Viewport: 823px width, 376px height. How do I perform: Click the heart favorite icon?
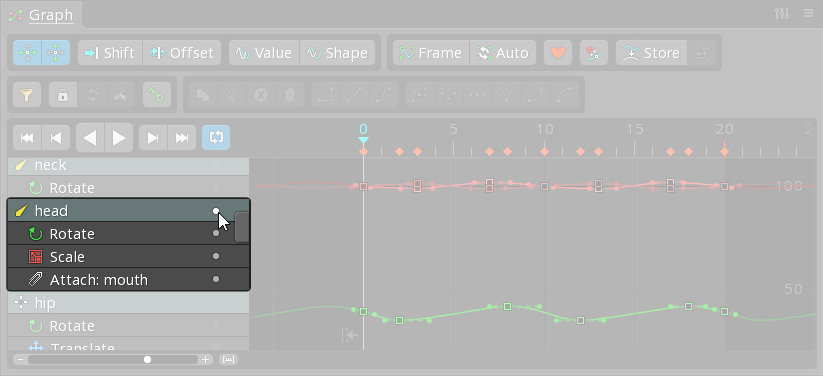(x=557, y=53)
